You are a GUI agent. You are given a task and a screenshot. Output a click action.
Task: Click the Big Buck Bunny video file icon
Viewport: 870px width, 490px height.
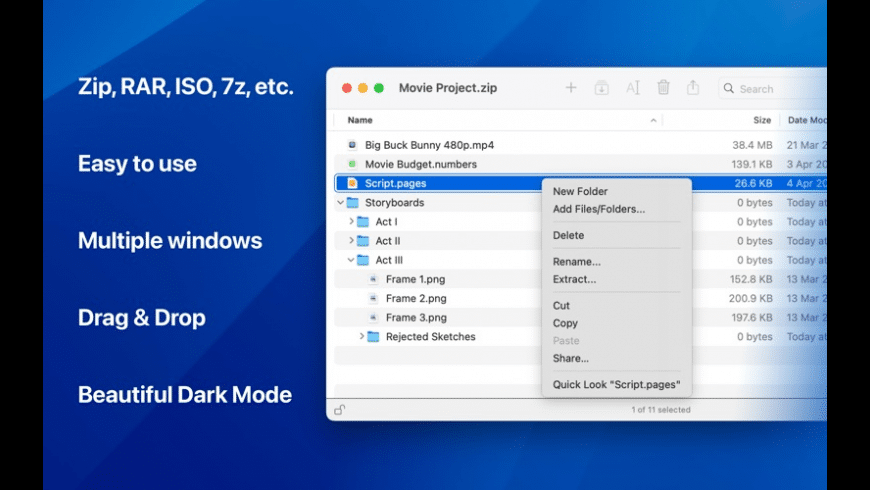(x=352, y=145)
